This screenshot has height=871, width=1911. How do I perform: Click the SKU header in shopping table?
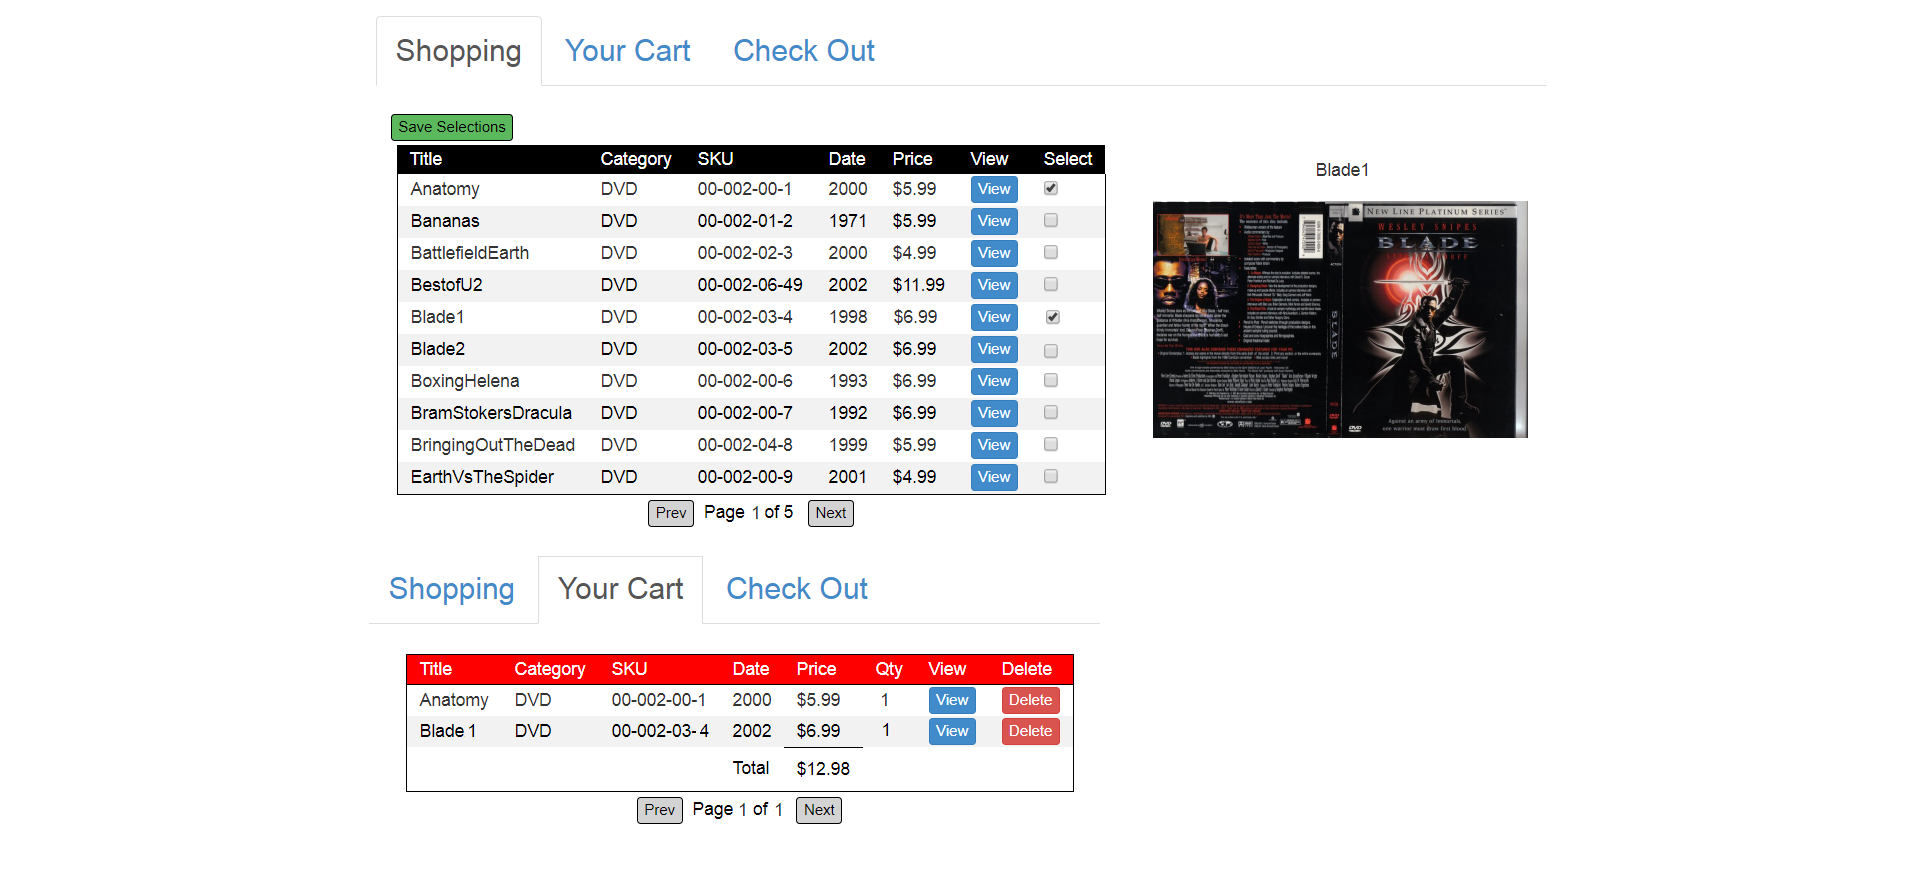(x=716, y=159)
